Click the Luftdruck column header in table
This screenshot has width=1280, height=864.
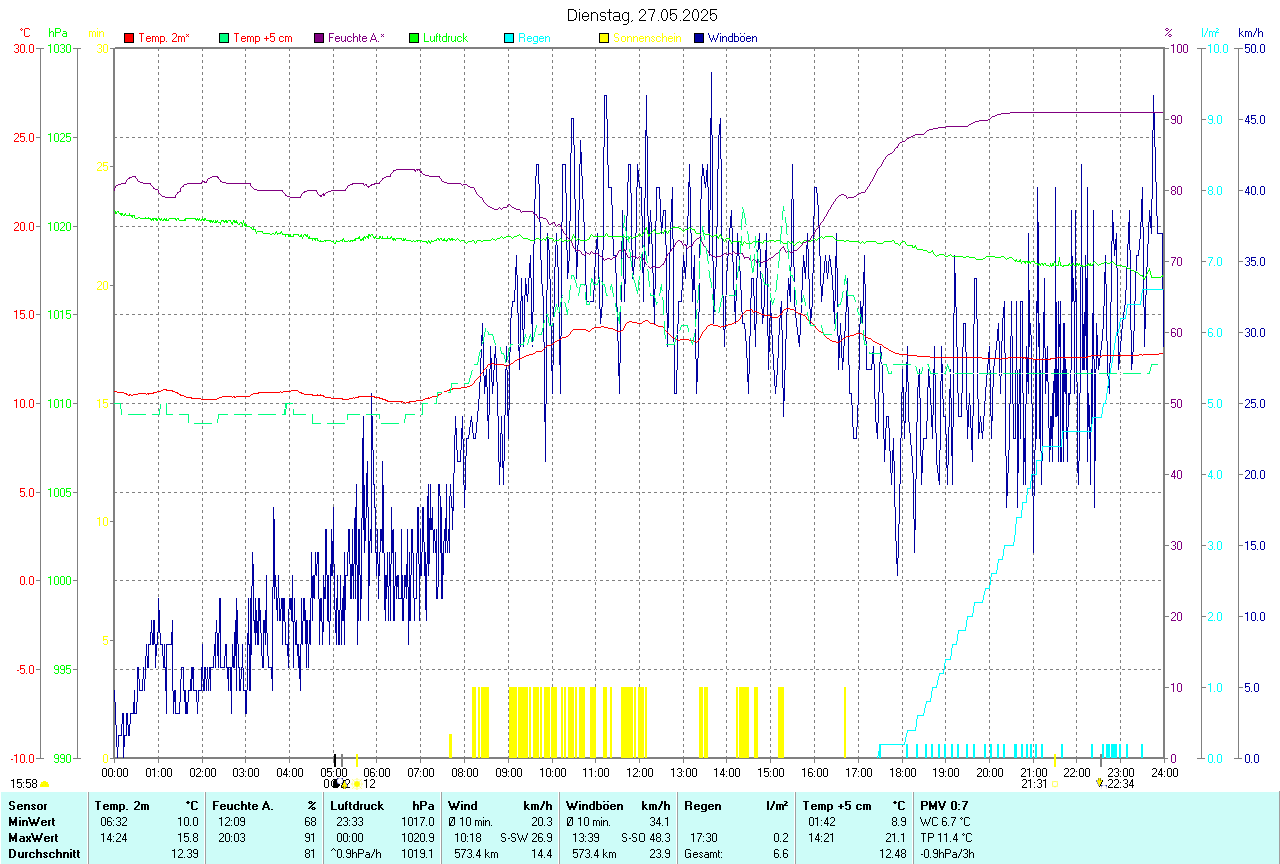tap(357, 805)
